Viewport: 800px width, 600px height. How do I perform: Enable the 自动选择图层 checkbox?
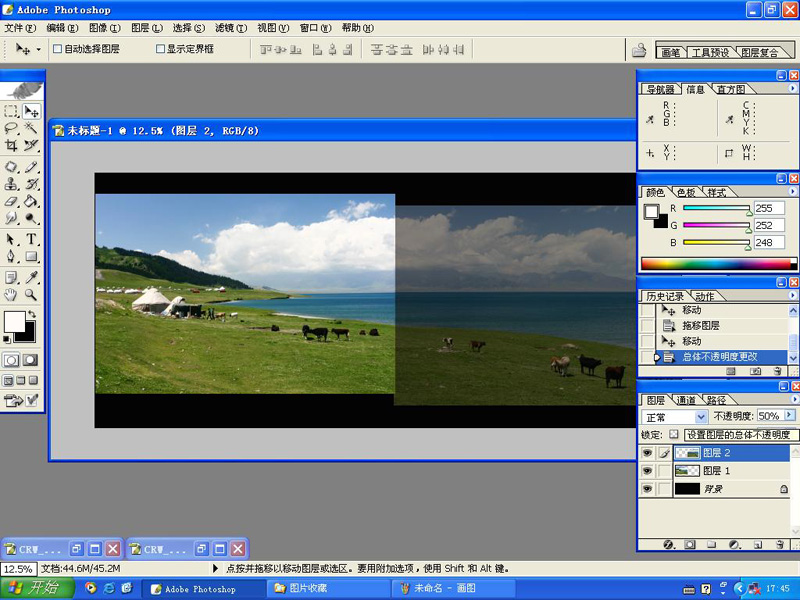pos(58,49)
